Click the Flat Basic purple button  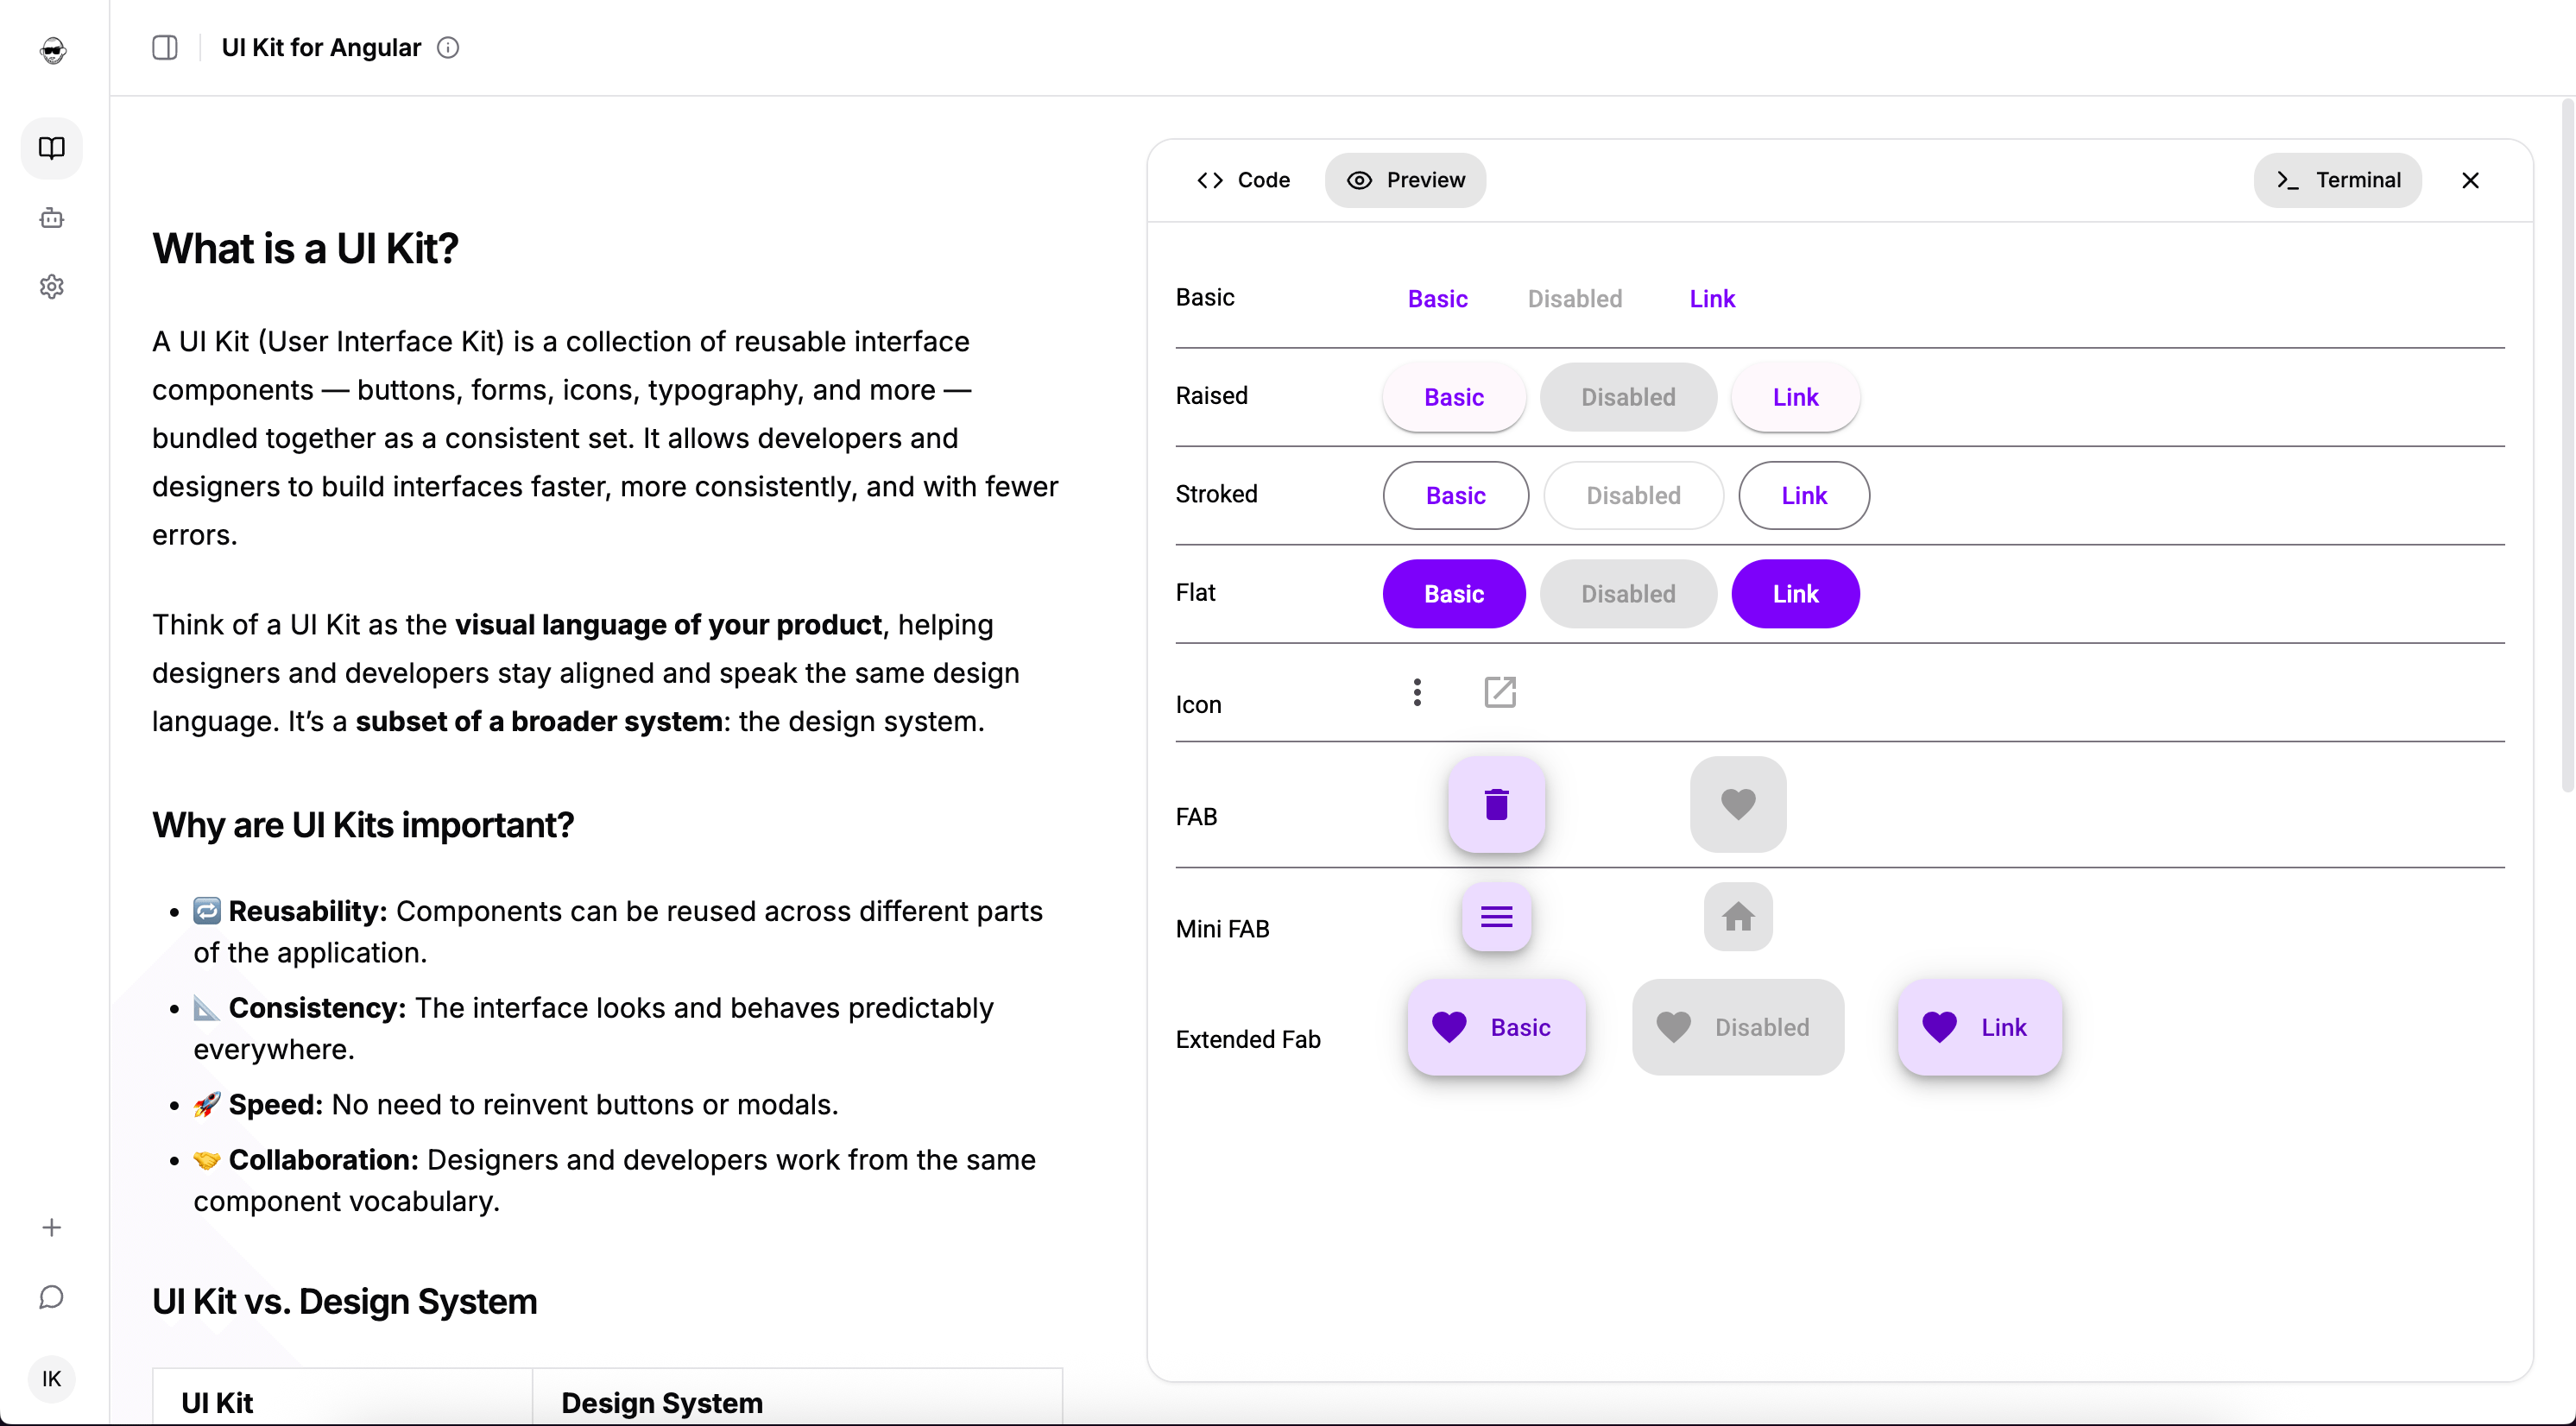coord(1454,594)
